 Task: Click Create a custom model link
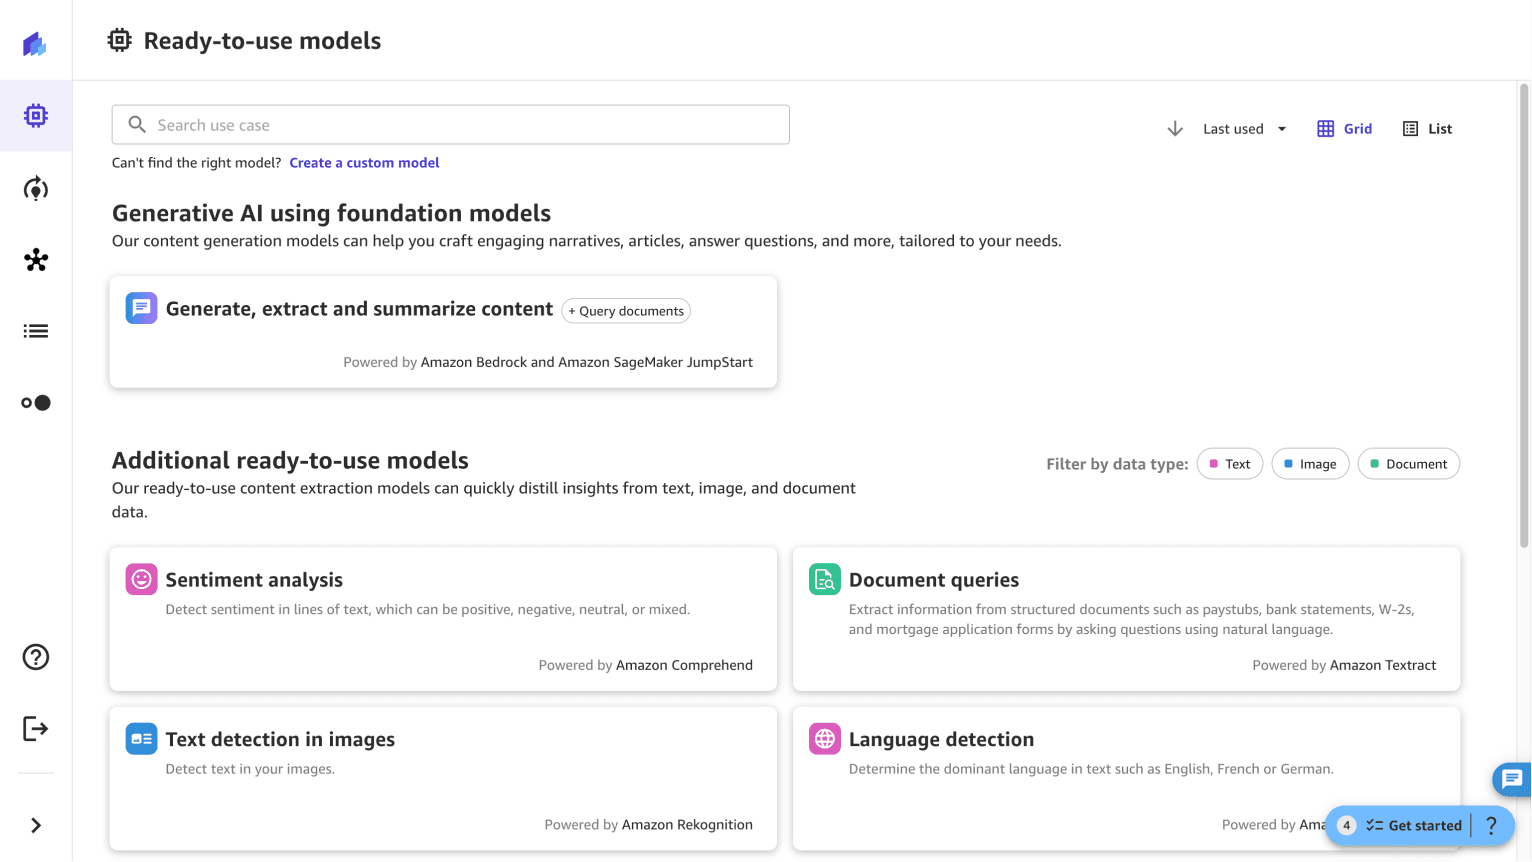pyautogui.click(x=364, y=163)
